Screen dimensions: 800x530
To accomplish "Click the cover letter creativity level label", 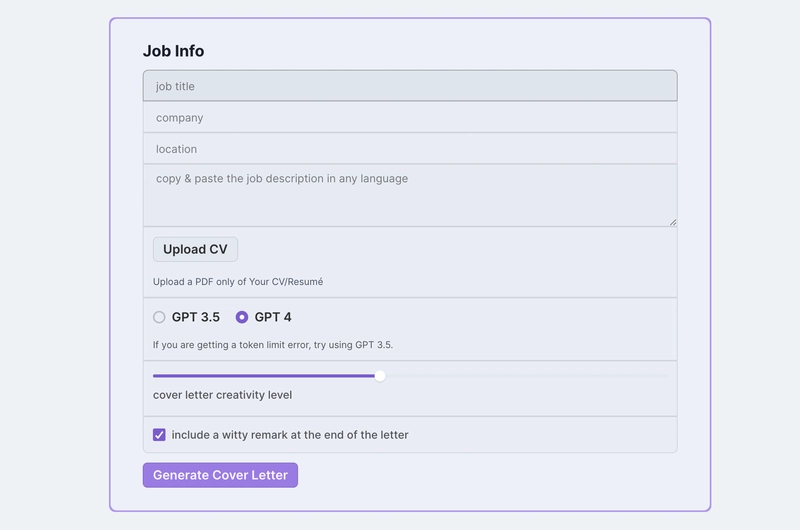I will [222, 395].
